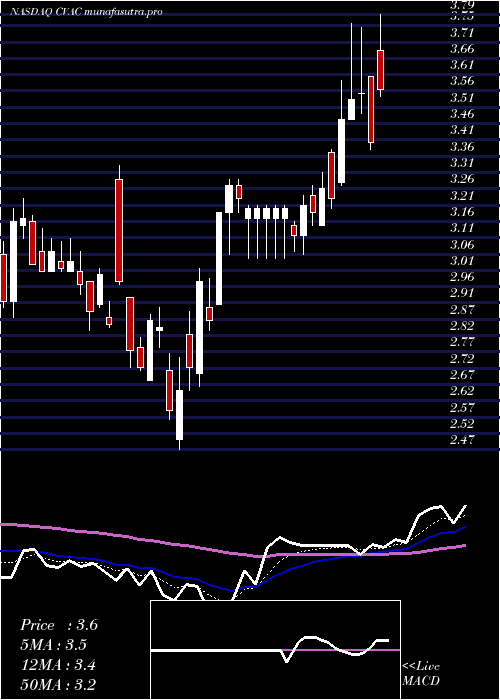Click the lowest white candlestick near 2.47
This screenshot has height=700, width=500.
179,415
